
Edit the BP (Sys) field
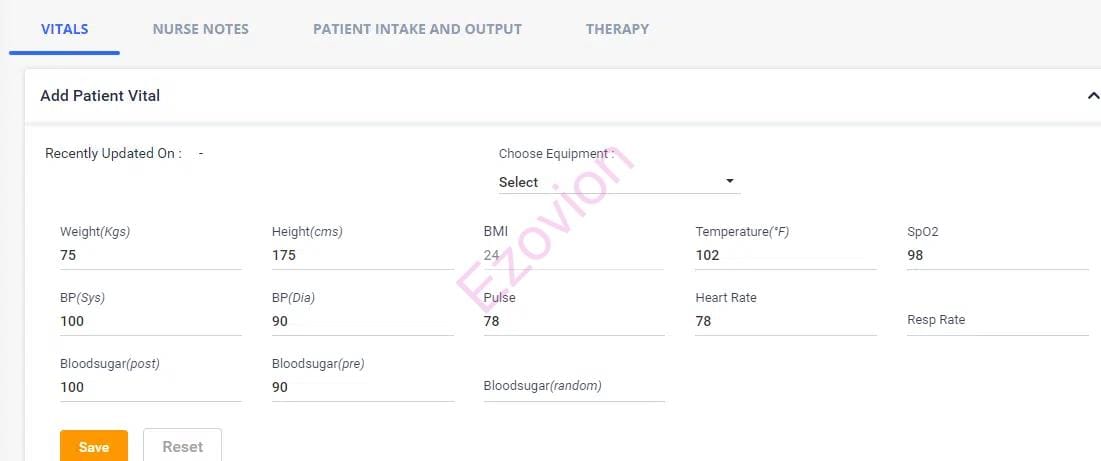click(x=150, y=321)
